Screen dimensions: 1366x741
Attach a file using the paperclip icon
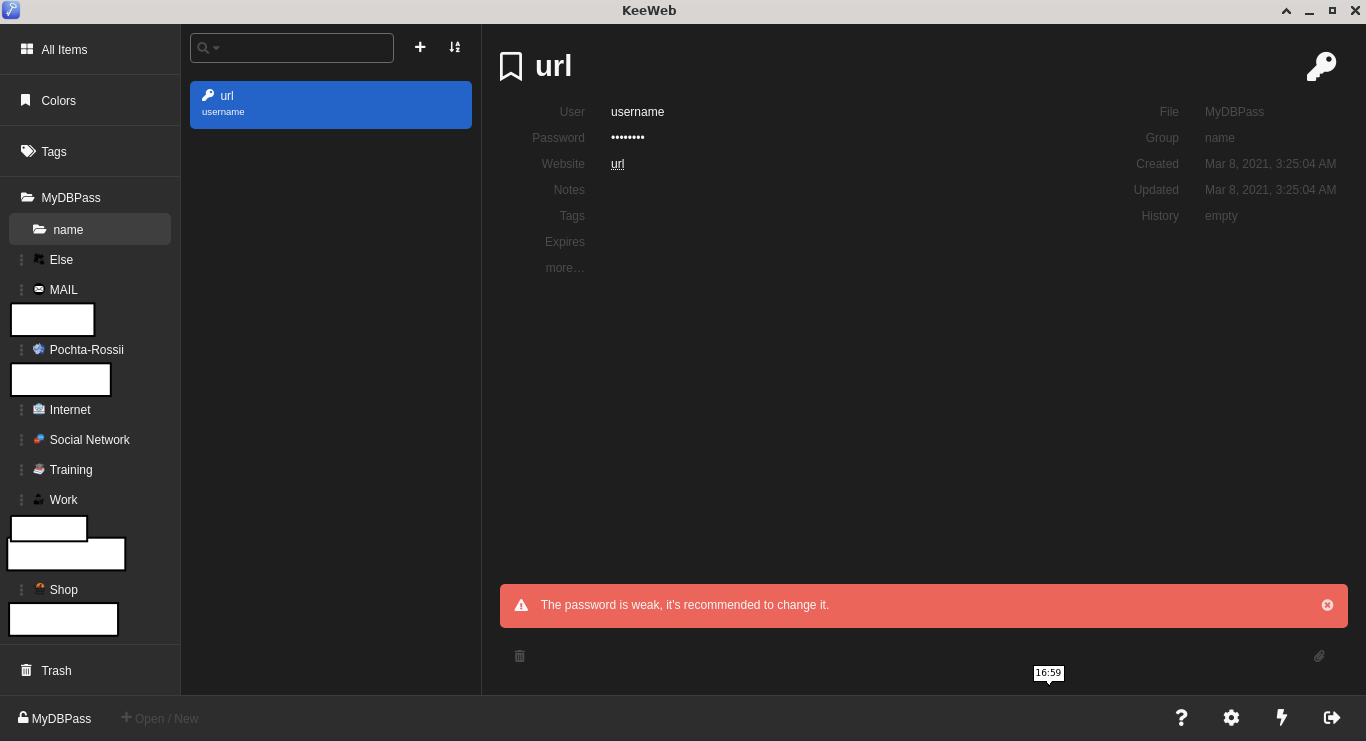(1319, 656)
